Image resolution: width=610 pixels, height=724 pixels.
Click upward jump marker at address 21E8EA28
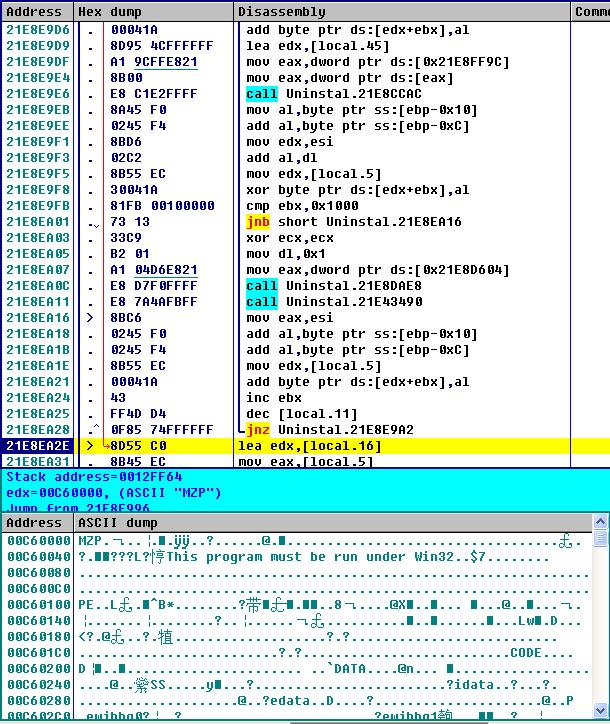click(93, 429)
